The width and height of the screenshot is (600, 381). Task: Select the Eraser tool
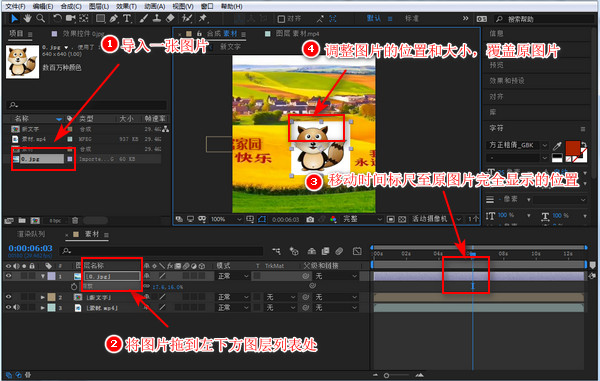pos(170,18)
